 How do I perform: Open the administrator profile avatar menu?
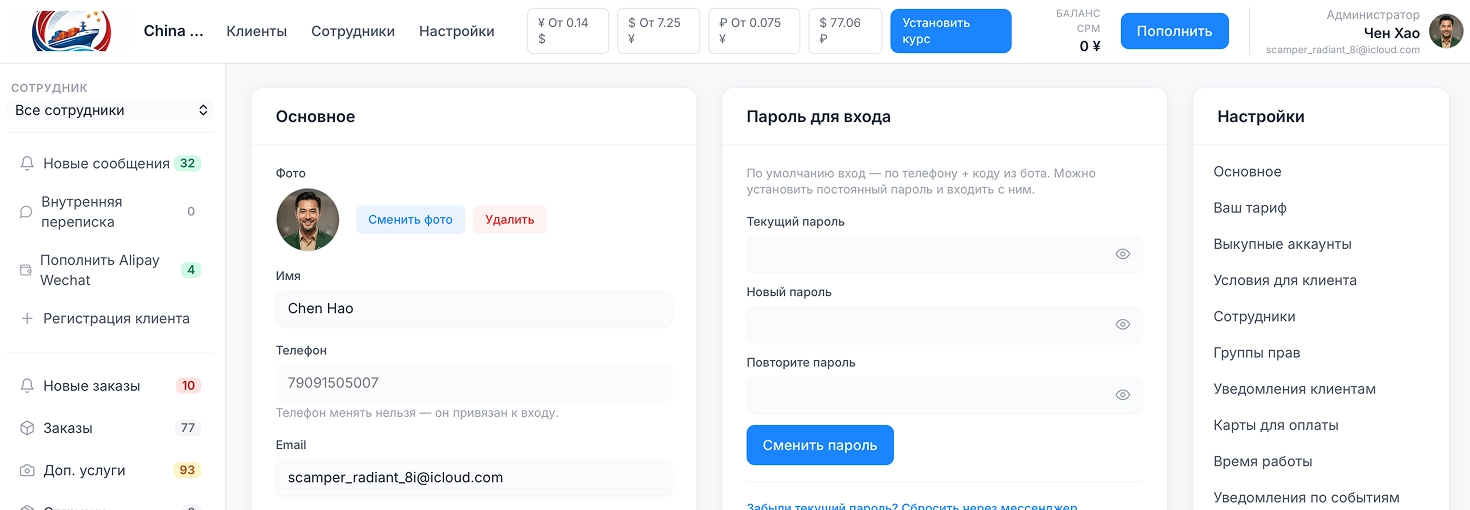point(1446,31)
